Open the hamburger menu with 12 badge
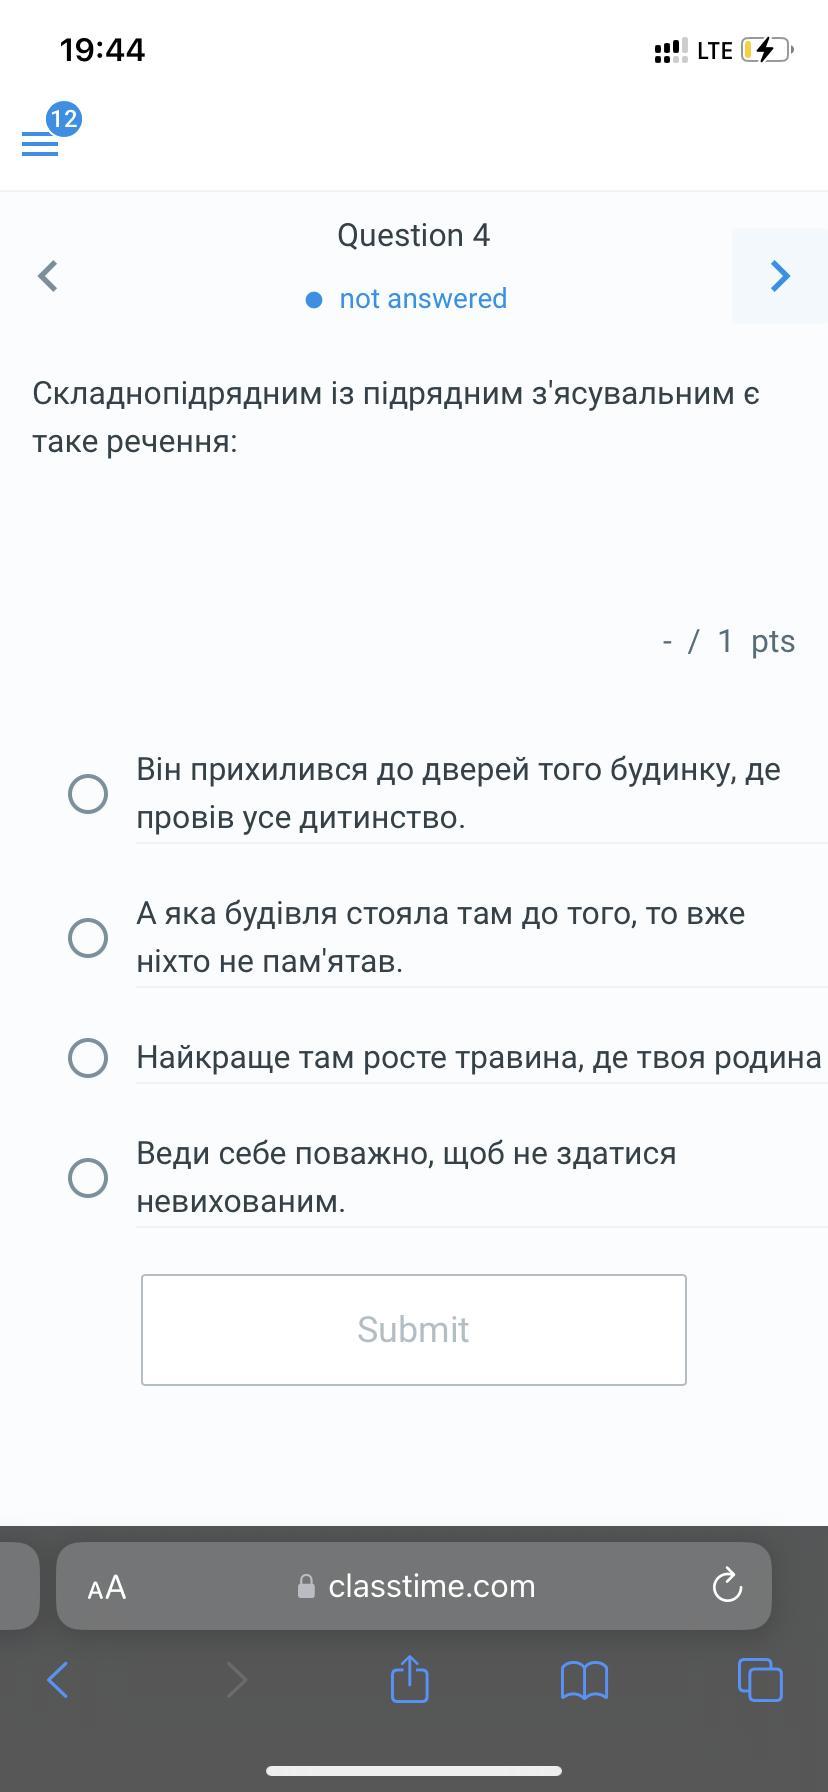Image resolution: width=828 pixels, height=1792 pixels. point(41,143)
